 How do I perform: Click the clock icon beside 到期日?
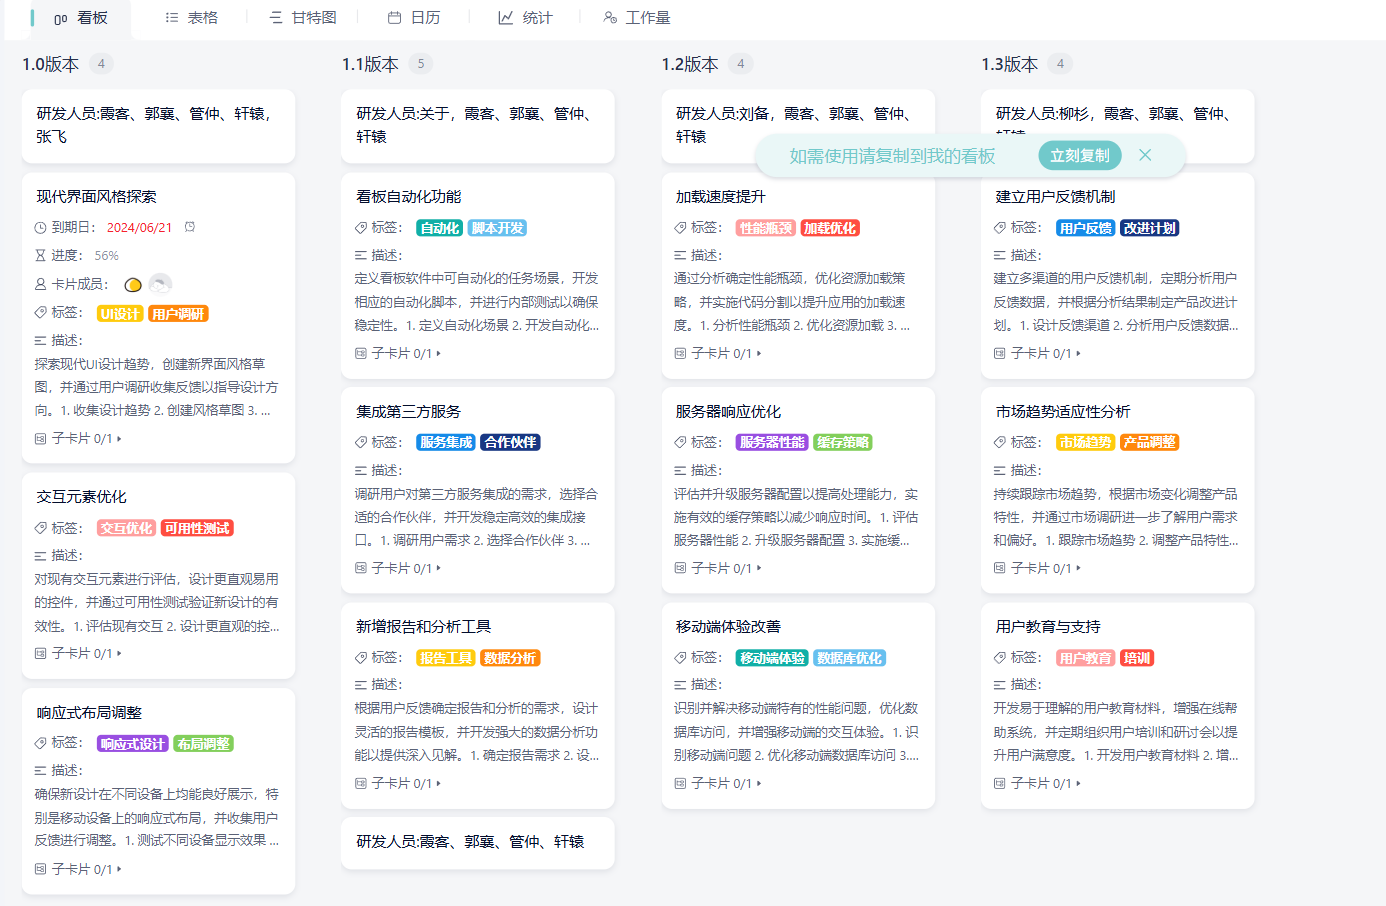(41, 227)
